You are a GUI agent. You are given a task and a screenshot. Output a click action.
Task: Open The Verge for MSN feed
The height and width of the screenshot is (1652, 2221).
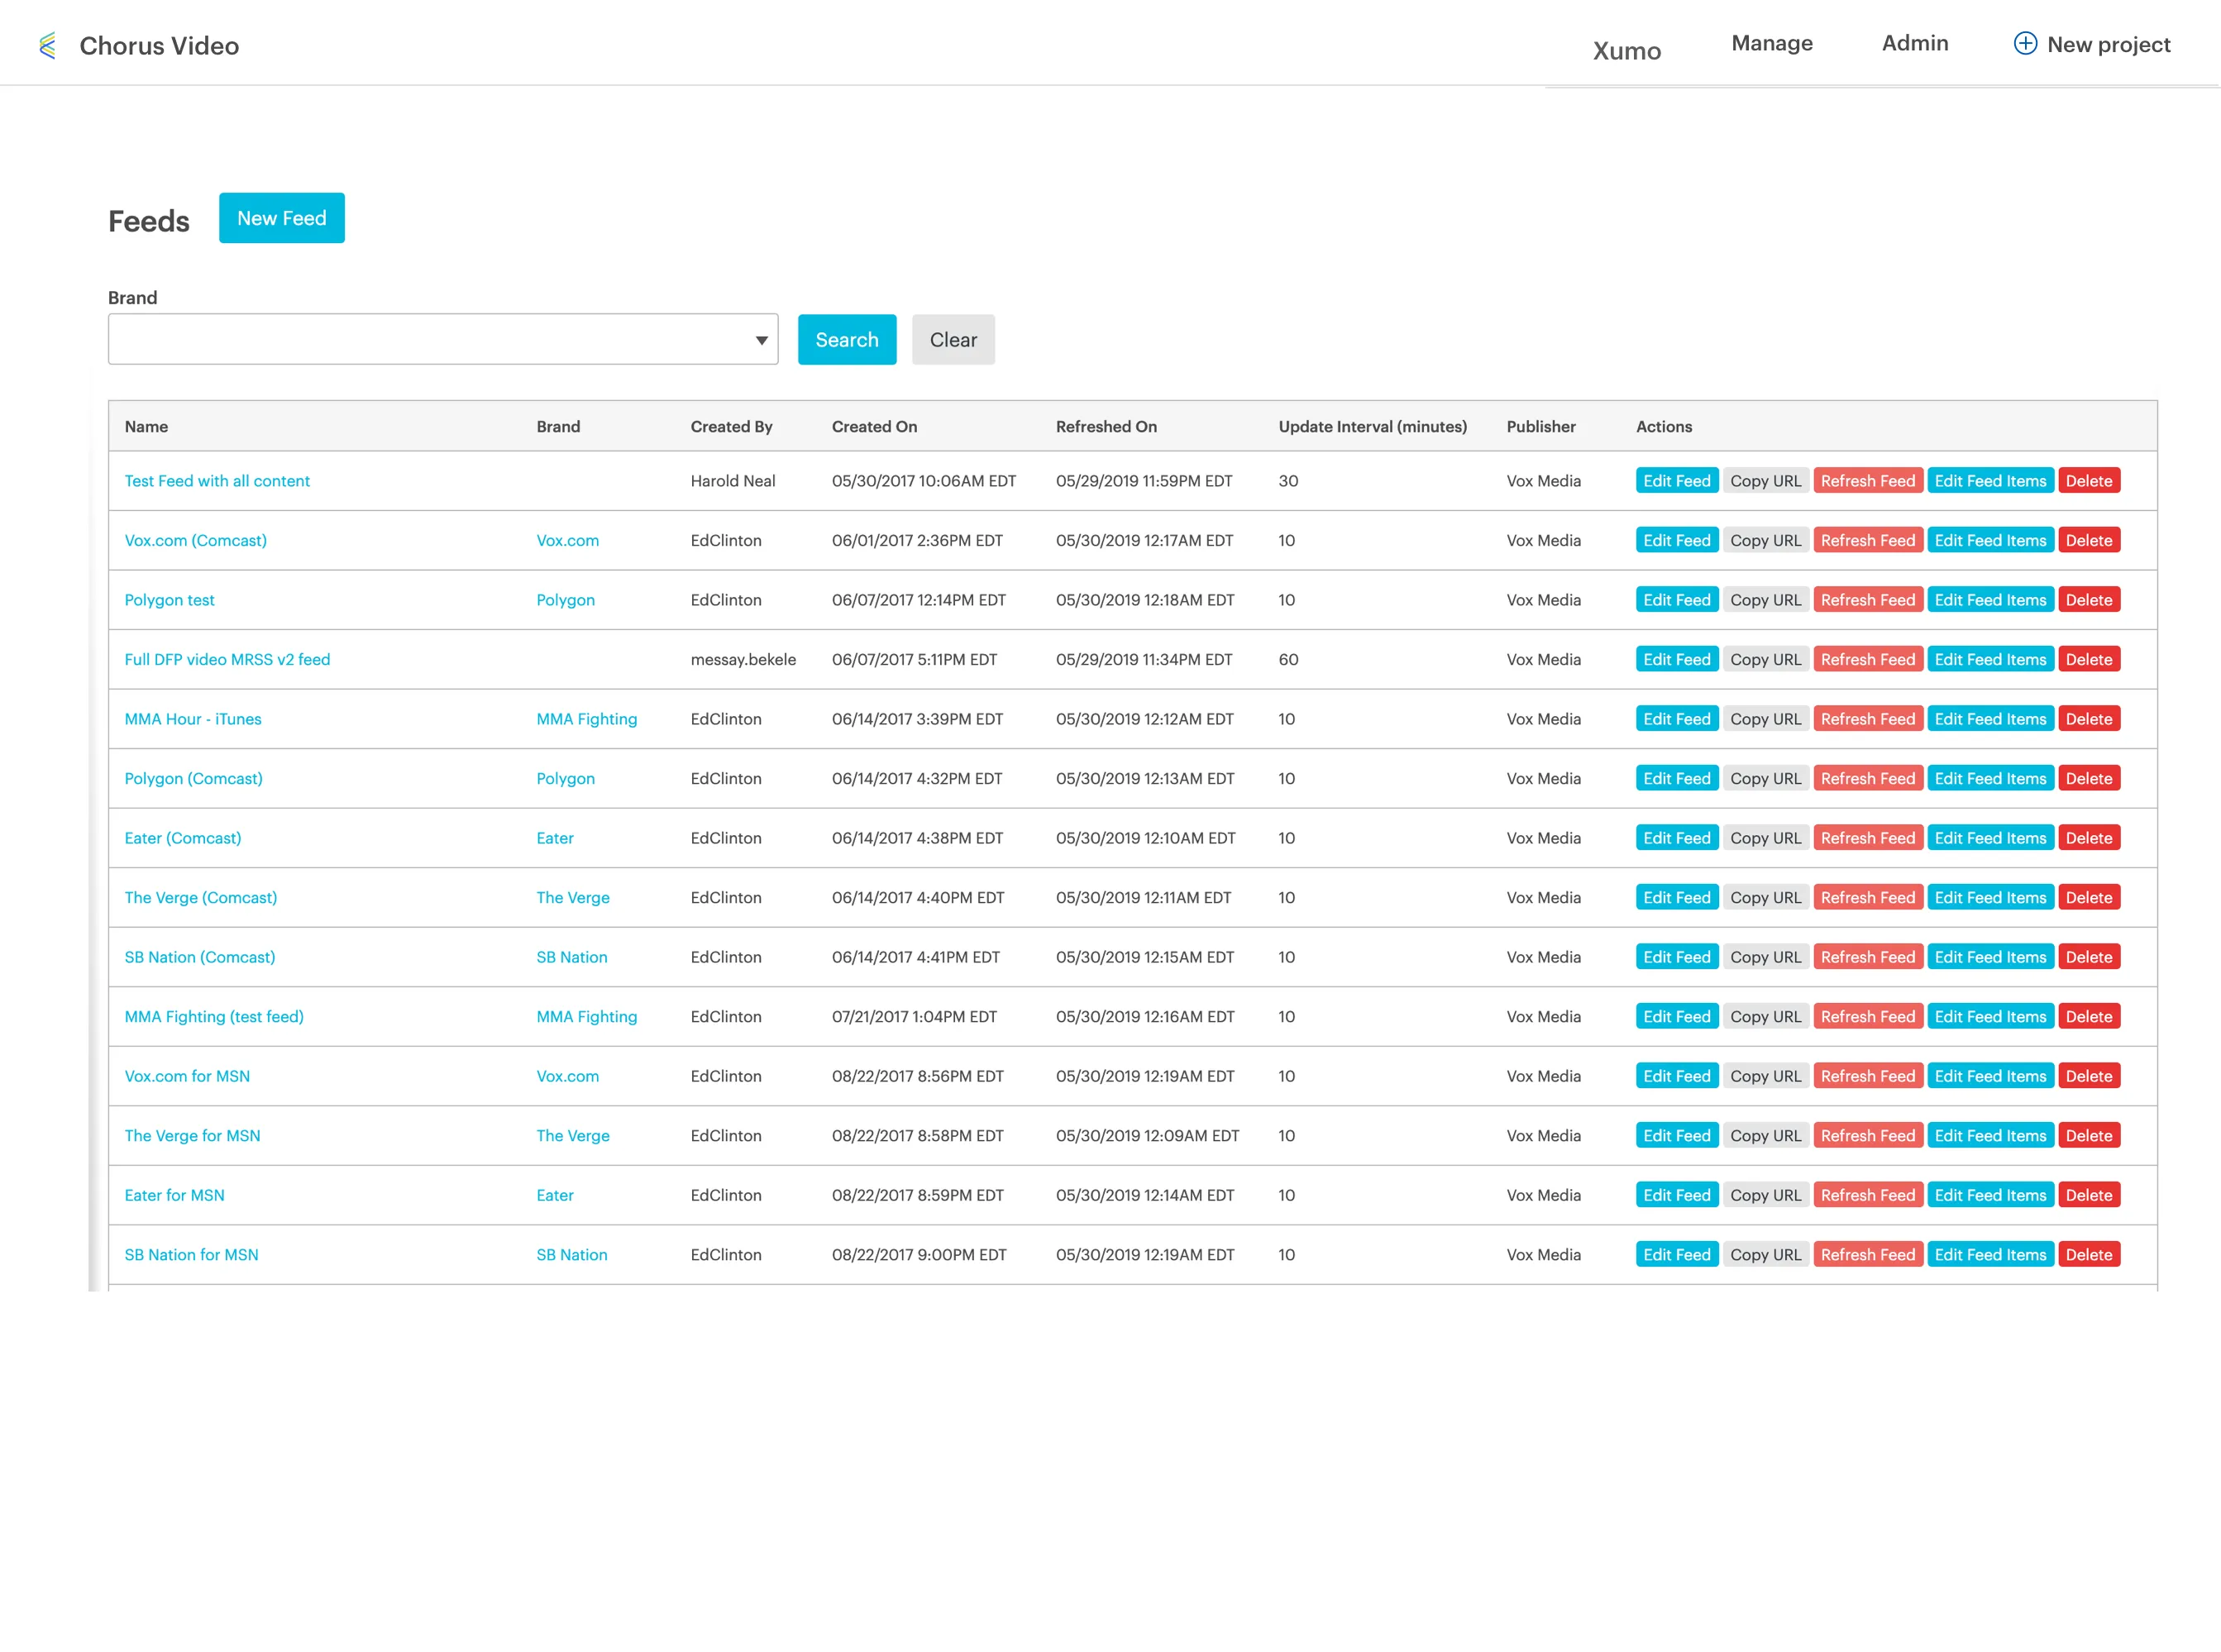click(x=192, y=1135)
